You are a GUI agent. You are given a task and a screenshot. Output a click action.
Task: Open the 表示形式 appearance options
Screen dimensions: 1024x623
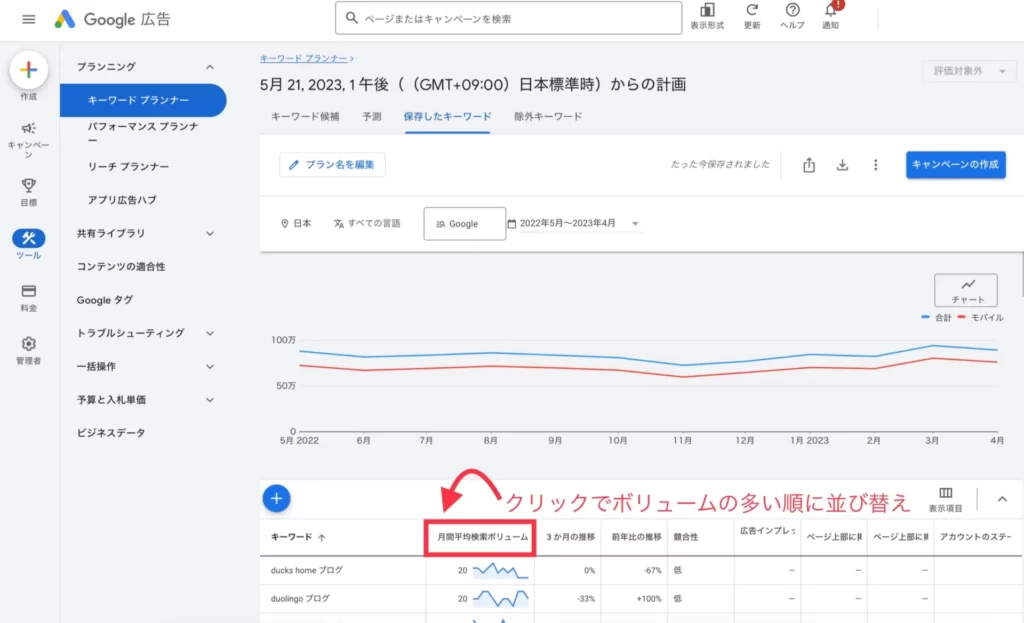click(x=707, y=16)
